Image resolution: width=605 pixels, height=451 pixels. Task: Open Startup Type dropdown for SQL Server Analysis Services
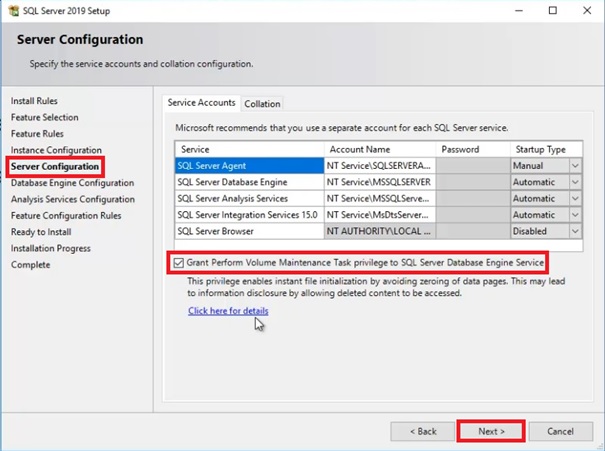(575, 198)
